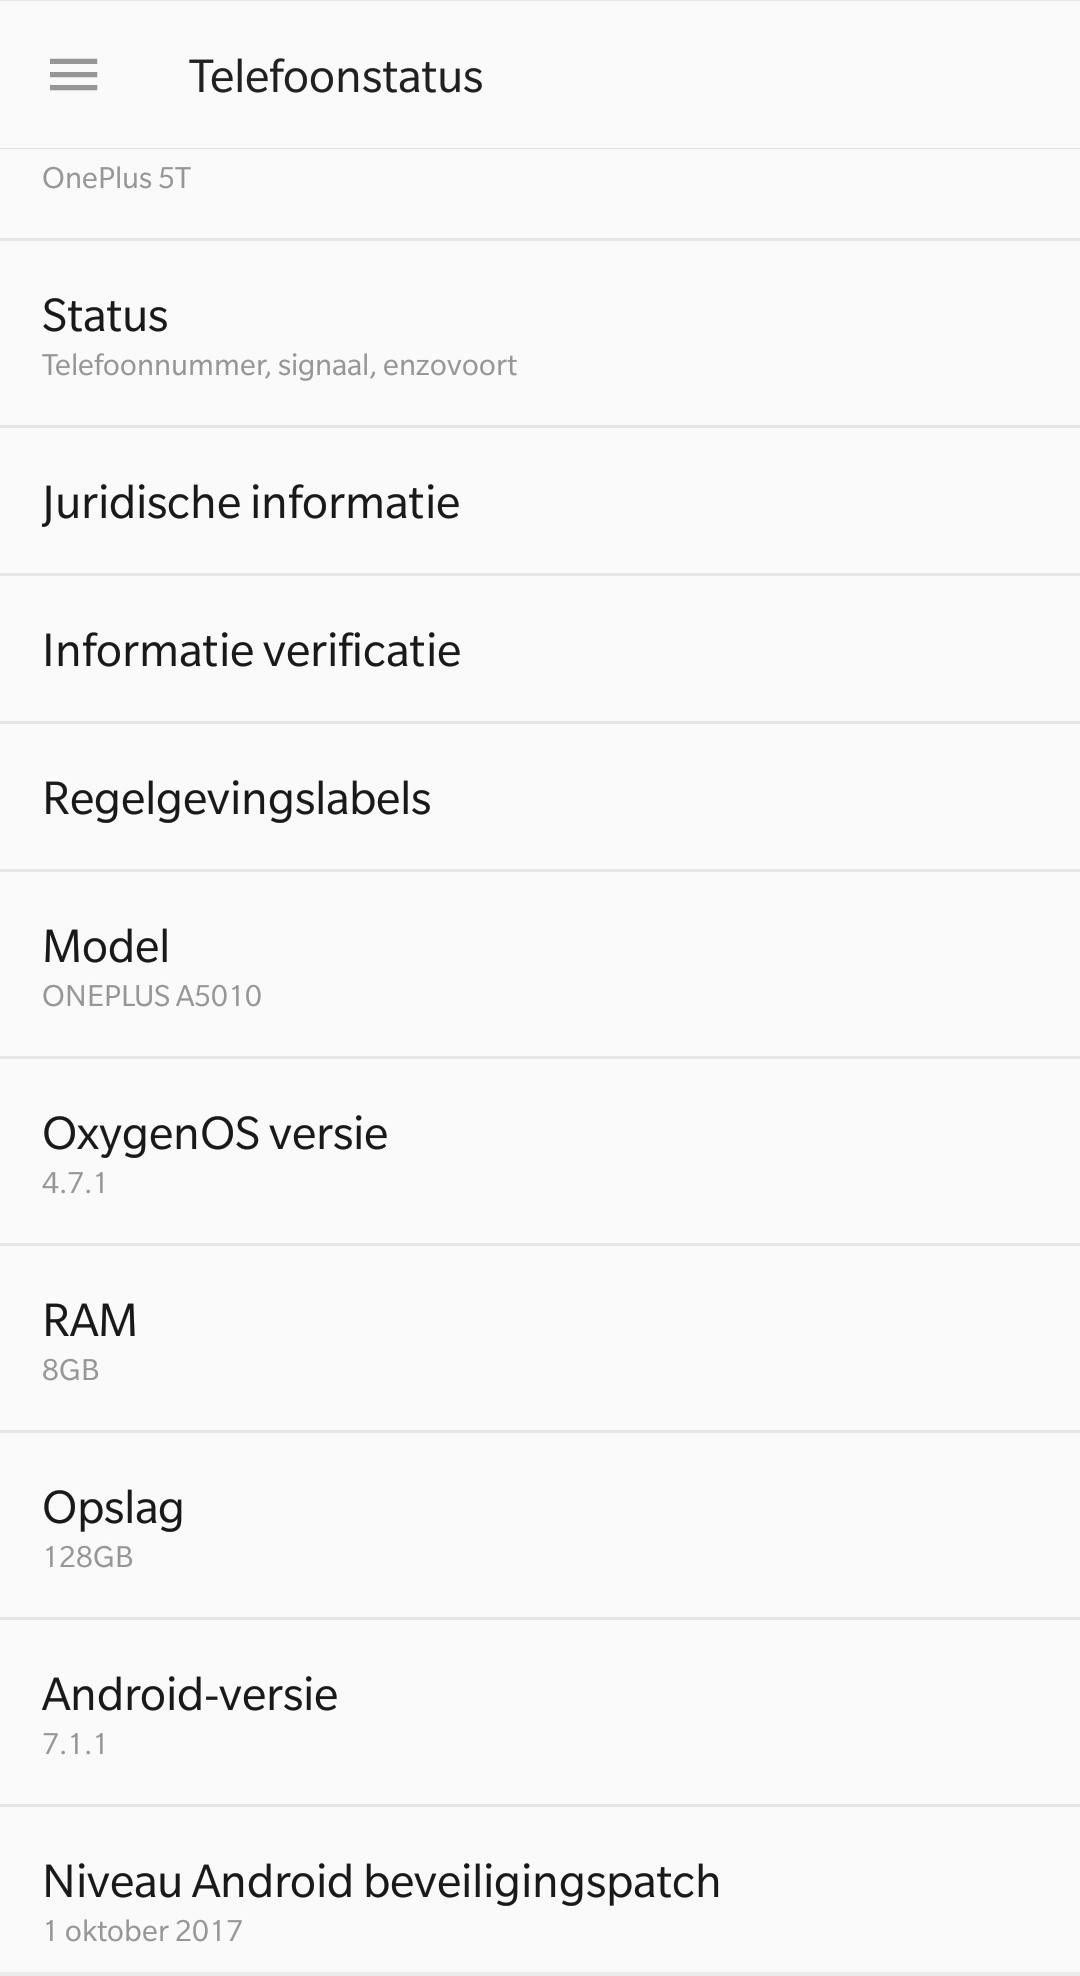Tap the 1 oktober 2017 patch date
The width and height of the screenshot is (1080, 1976).
tap(142, 1931)
